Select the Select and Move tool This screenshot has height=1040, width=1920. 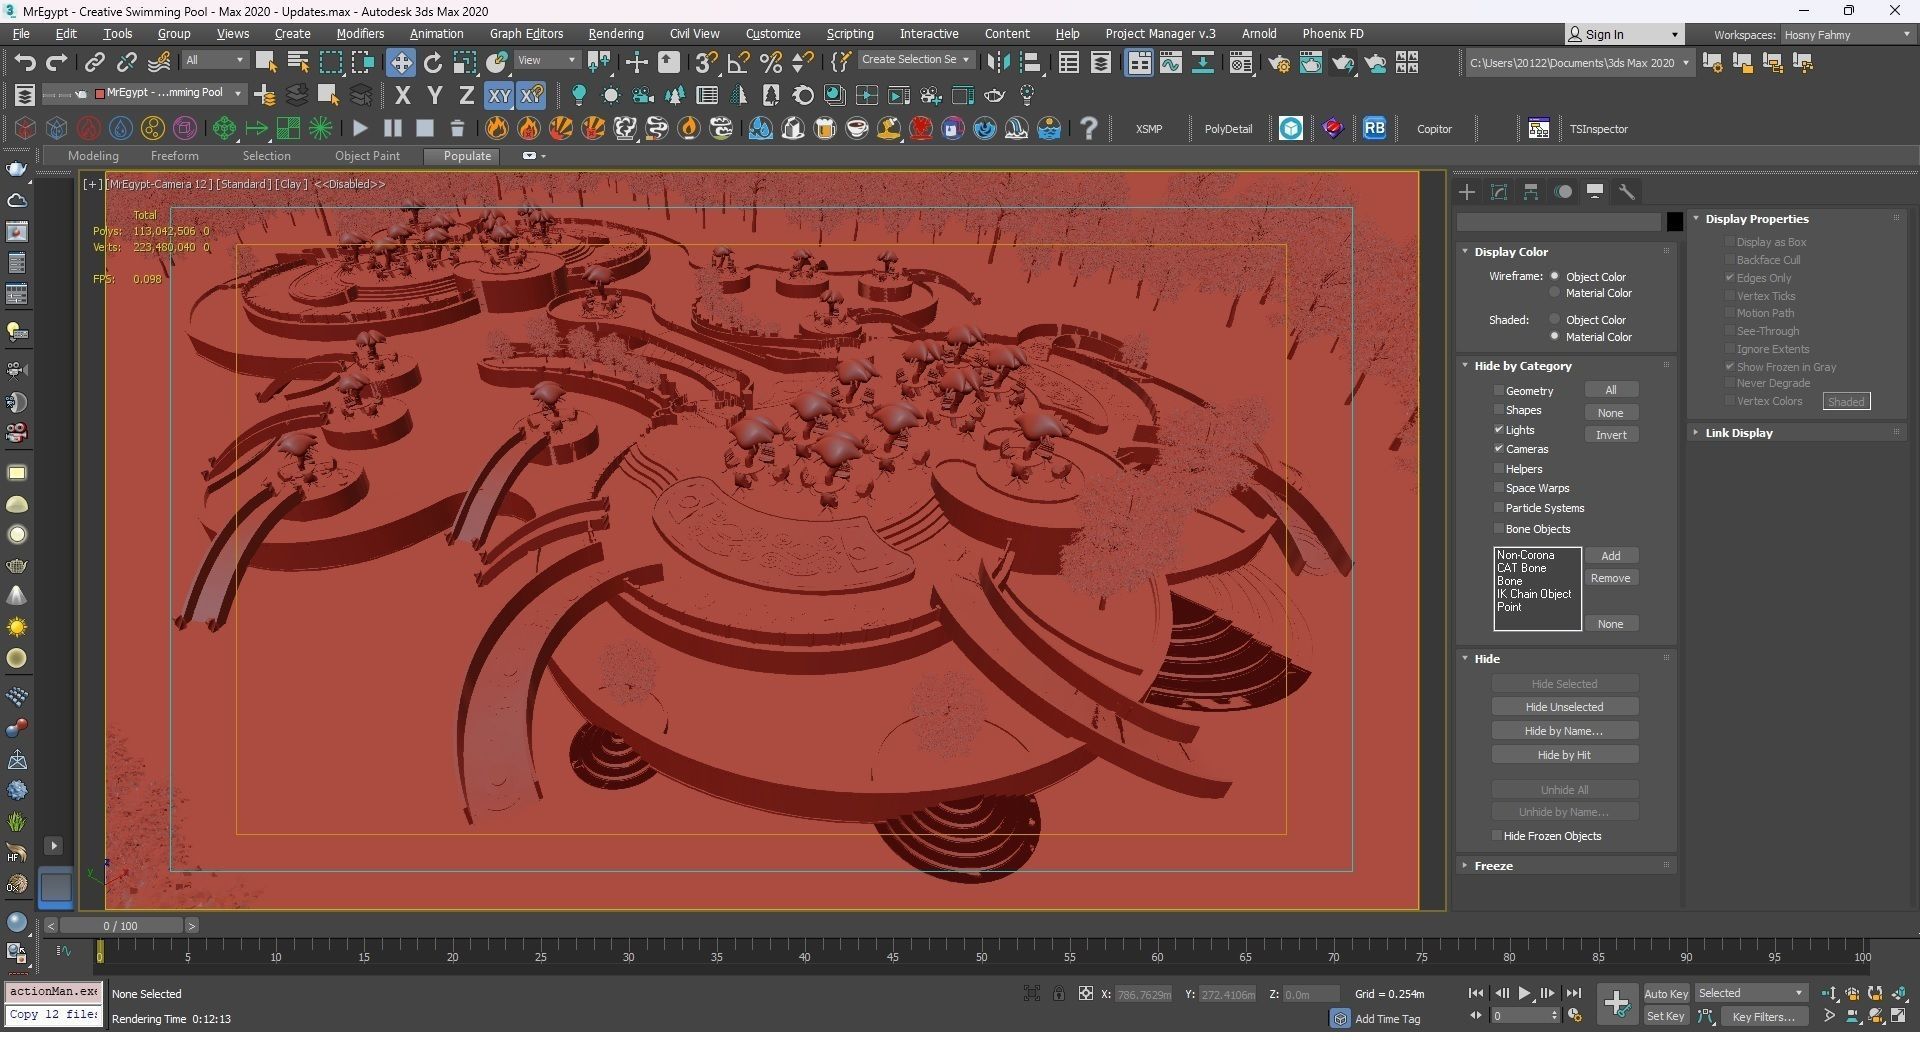pyautogui.click(x=400, y=63)
